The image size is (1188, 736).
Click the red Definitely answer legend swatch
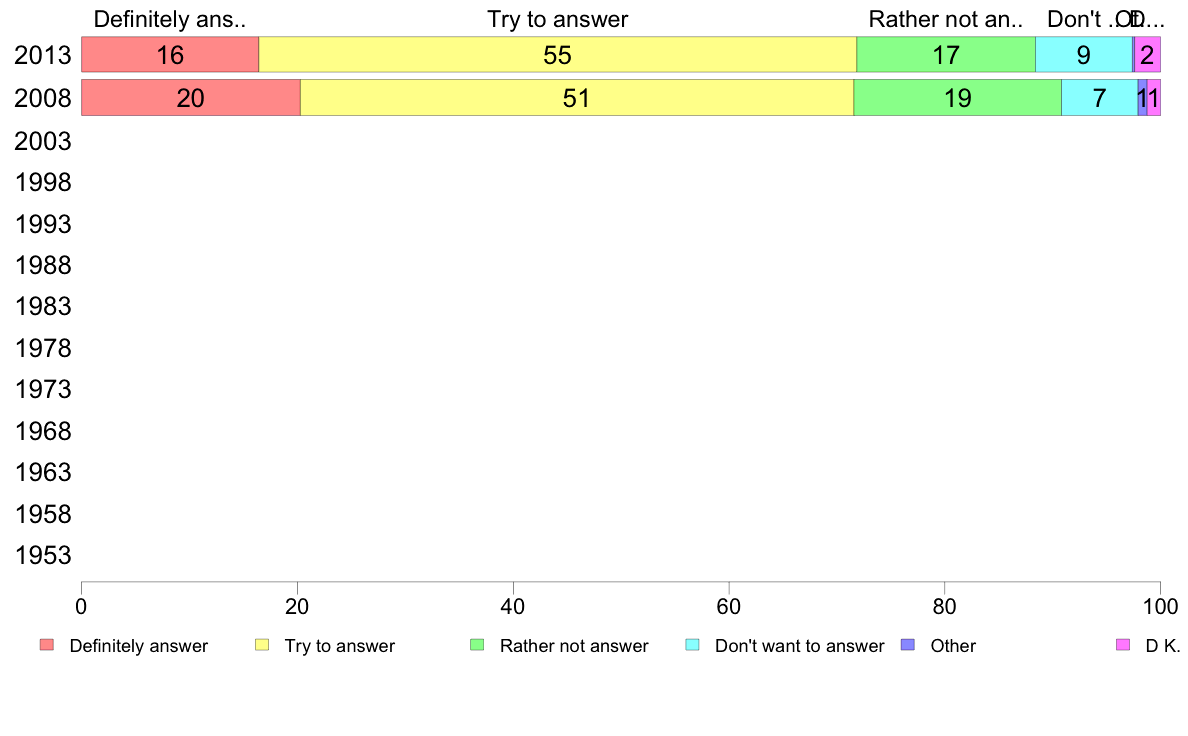coord(46,645)
